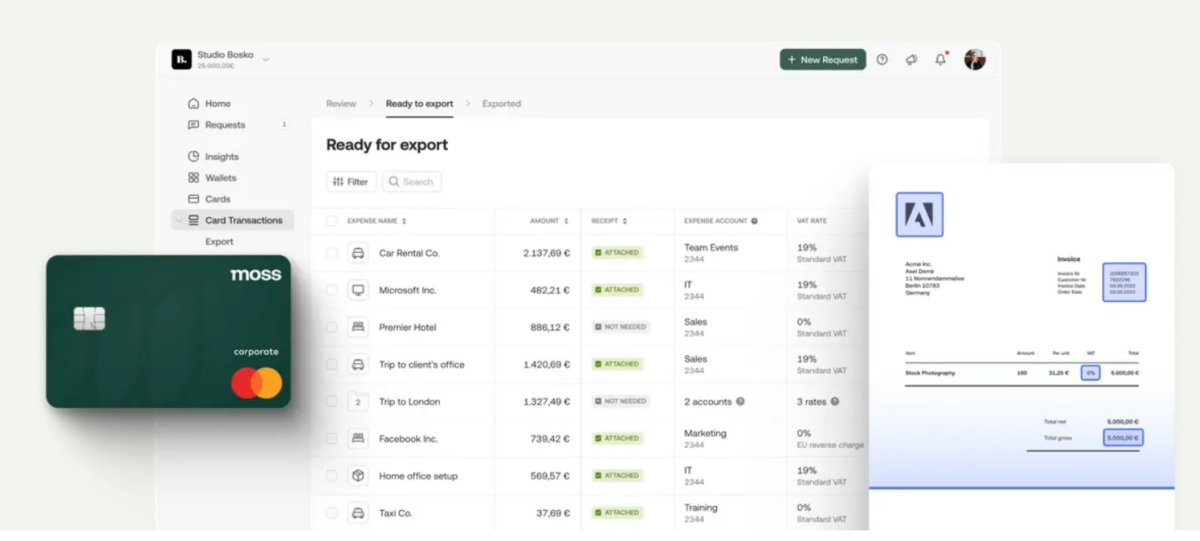Collapse the Card Transactions chevron
Image resolution: width=1200 pixels, height=541 pixels.
click(179, 220)
